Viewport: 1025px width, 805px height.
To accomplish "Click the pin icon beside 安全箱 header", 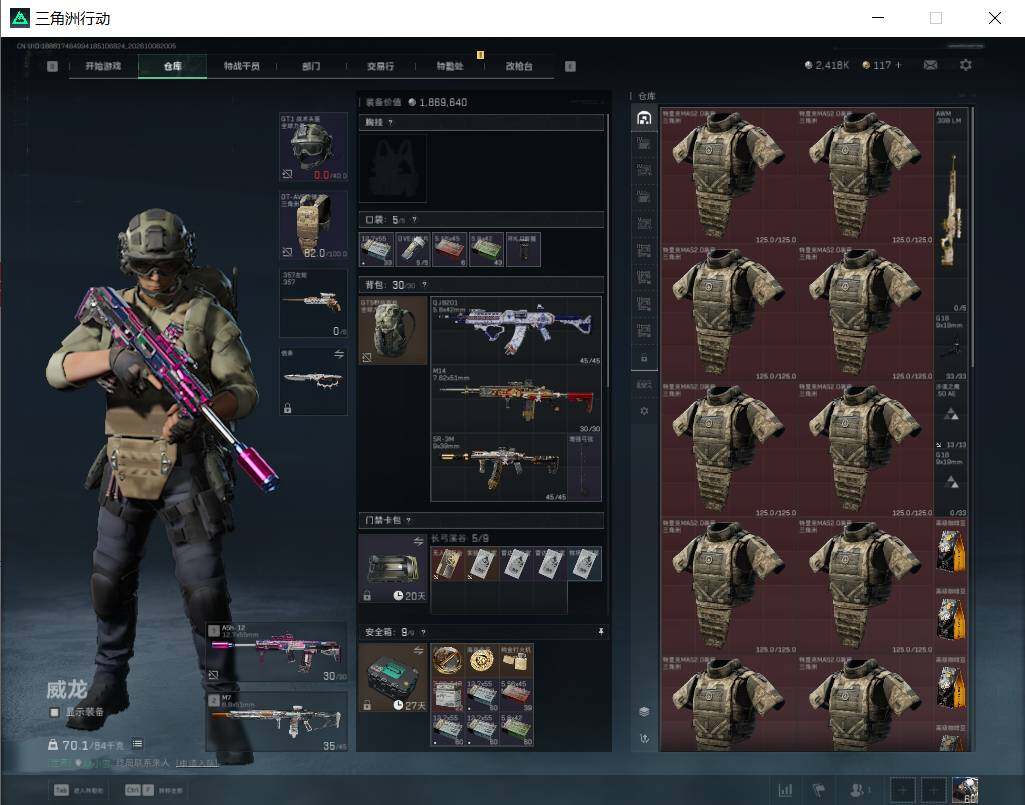I will 601,632.
